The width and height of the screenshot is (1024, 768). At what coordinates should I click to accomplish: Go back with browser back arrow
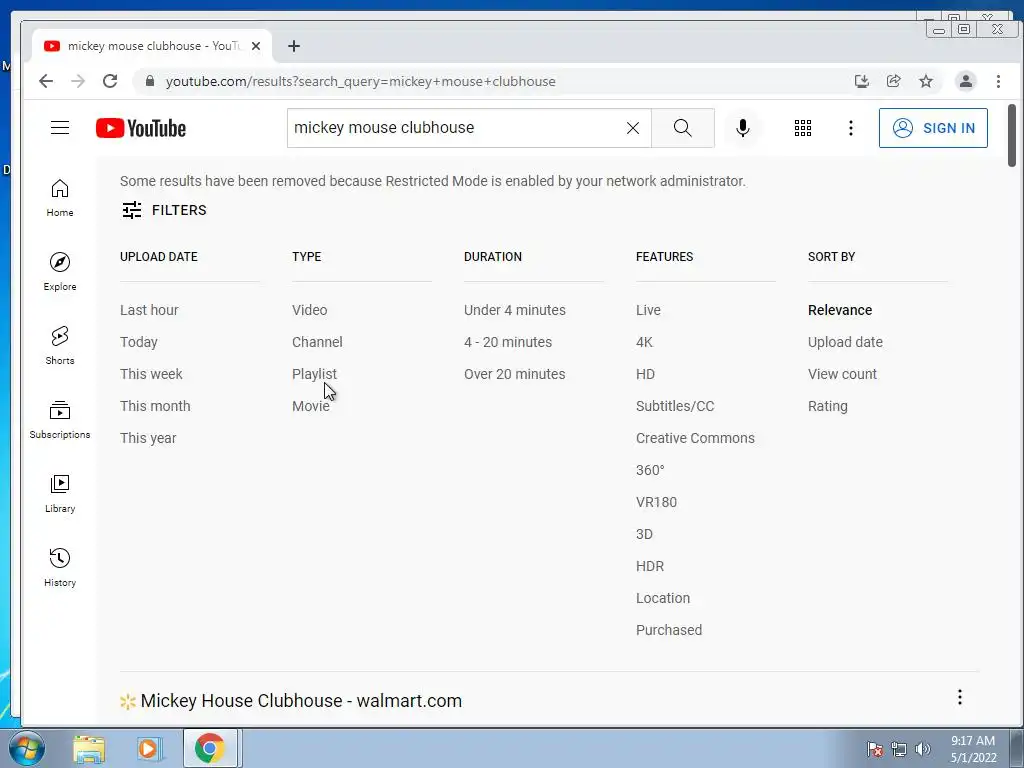coord(46,81)
